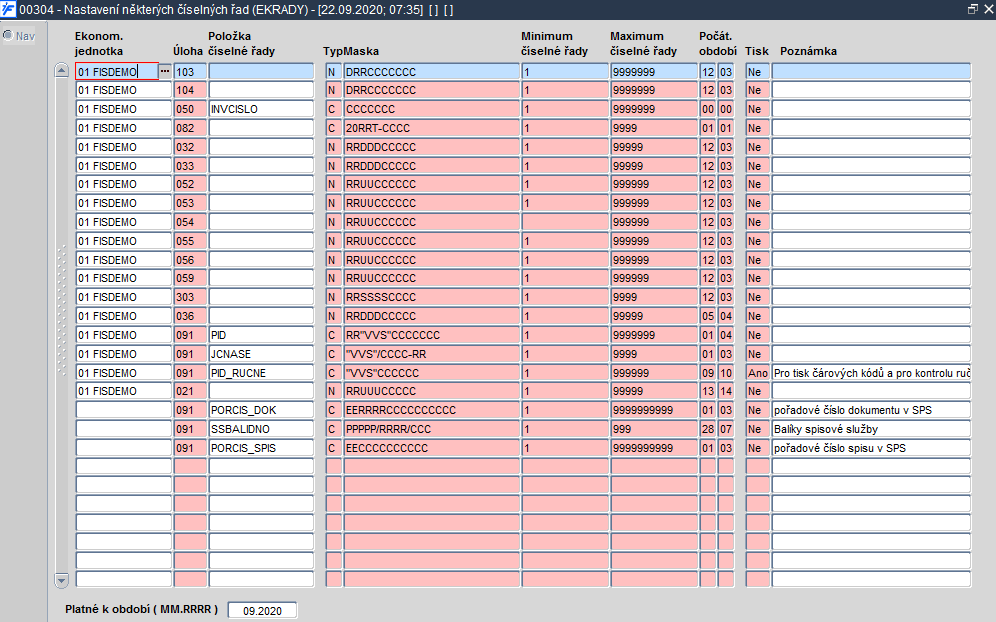
Task: Click the Tisk column header
Action: coord(757,51)
